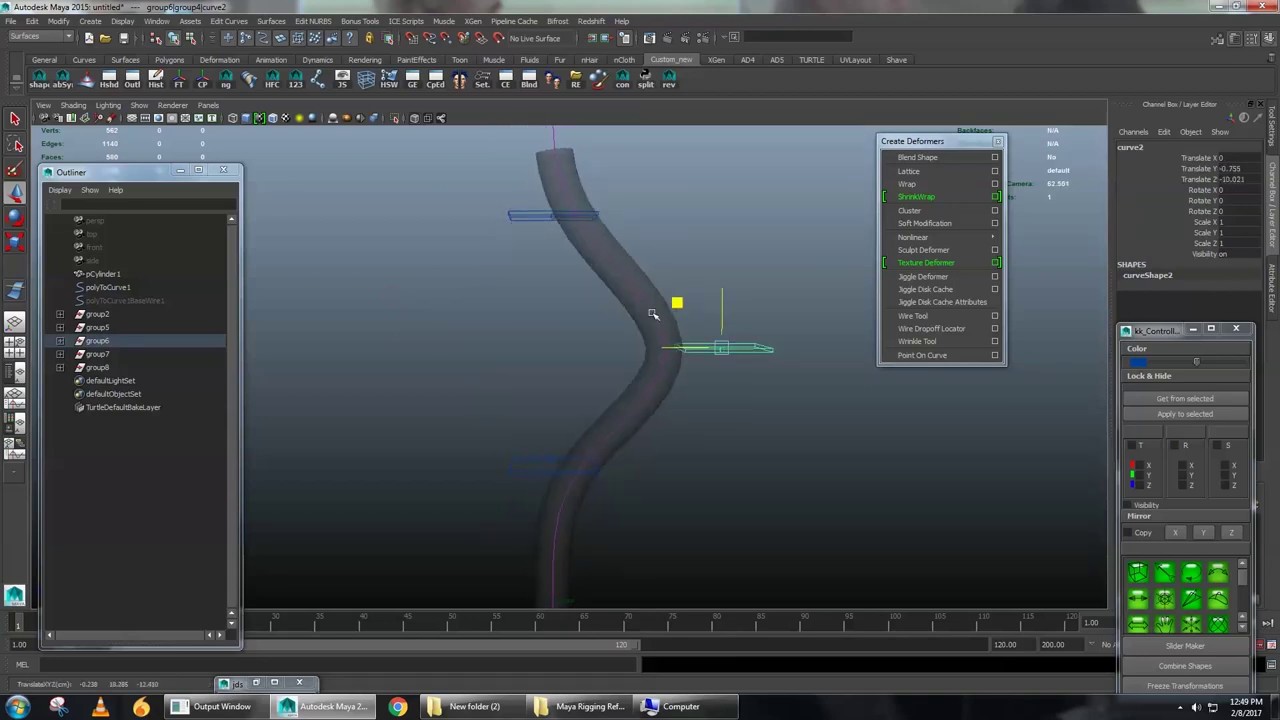Image resolution: width=1280 pixels, height=720 pixels.
Task: Click the HSW shelf icon
Action: coord(389,79)
